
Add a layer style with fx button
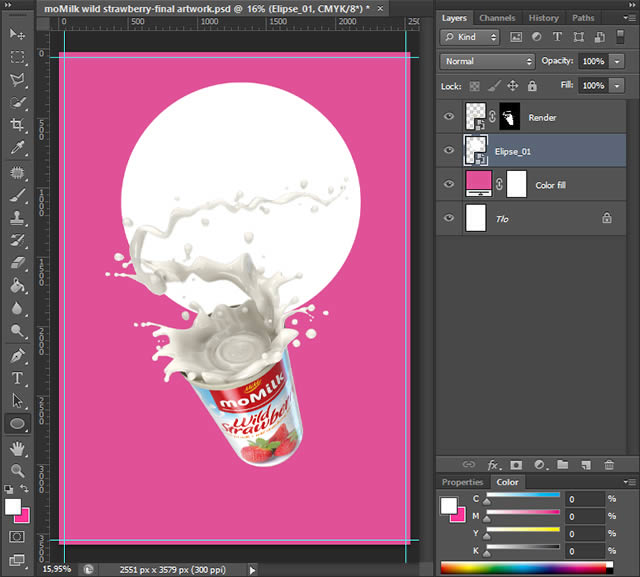(494, 465)
